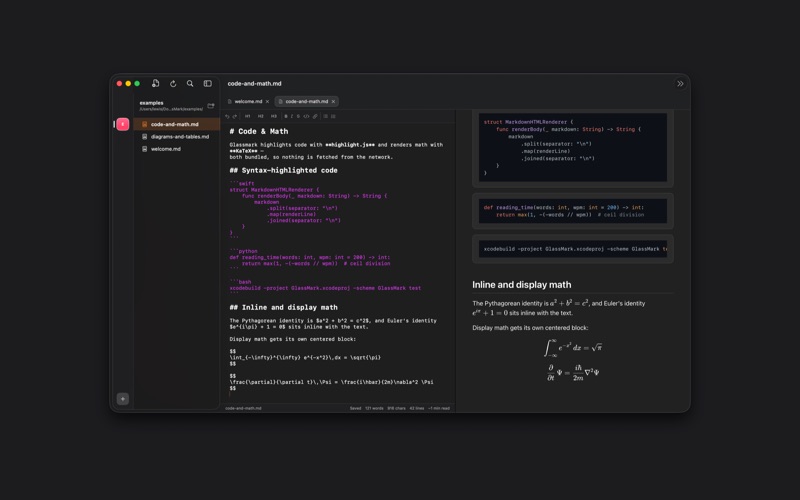Viewport: 800px width, 500px height.
Task: Click the '121 words' status bar entry
Action: (x=374, y=408)
